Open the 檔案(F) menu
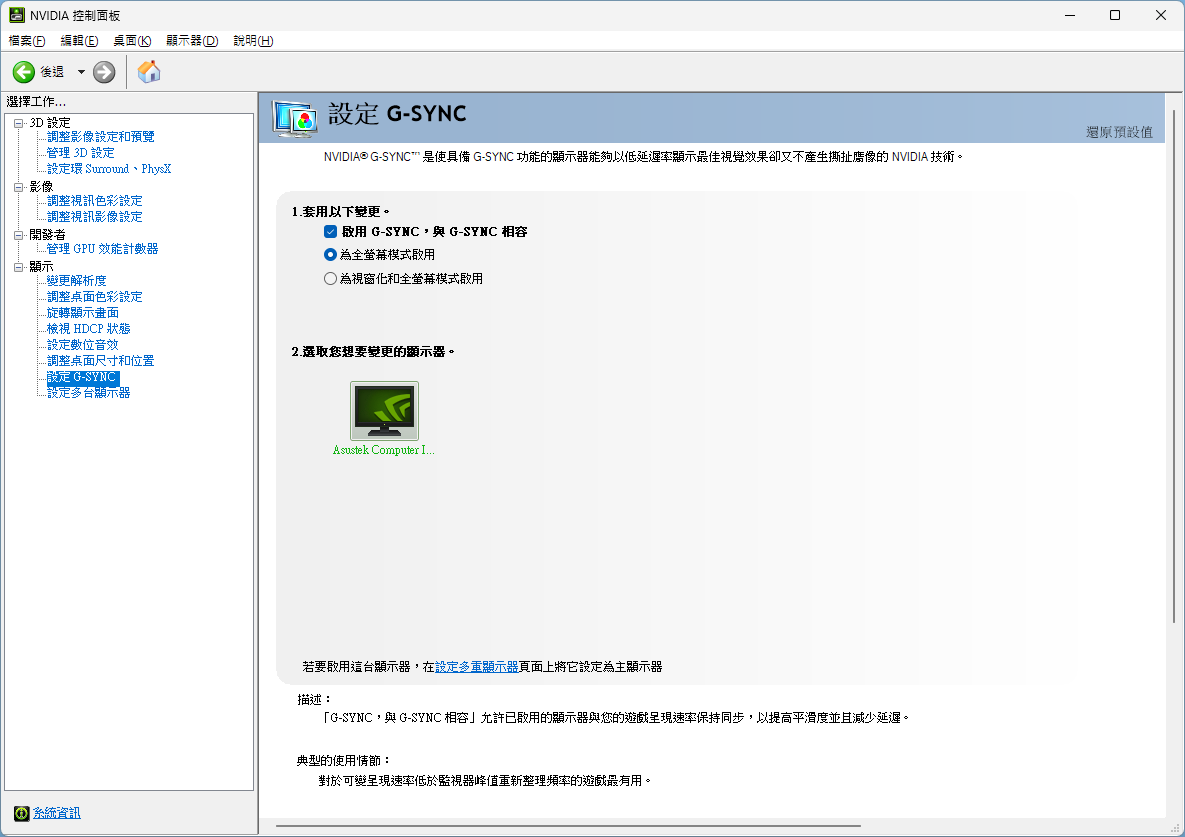Screen dimensions: 1185x837 (x=26, y=41)
